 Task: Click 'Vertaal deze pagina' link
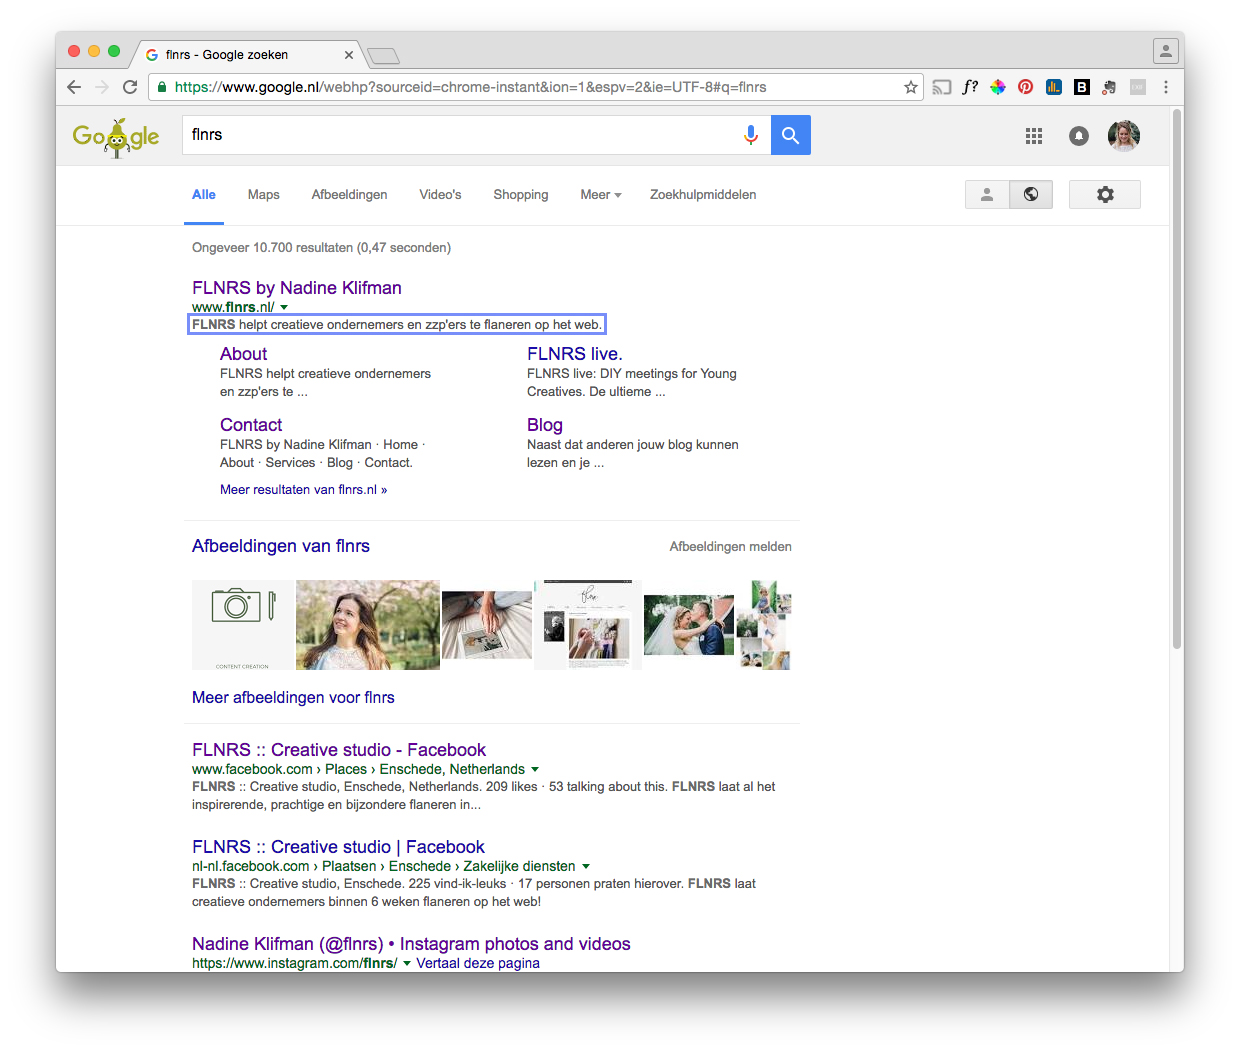coord(478,963)
